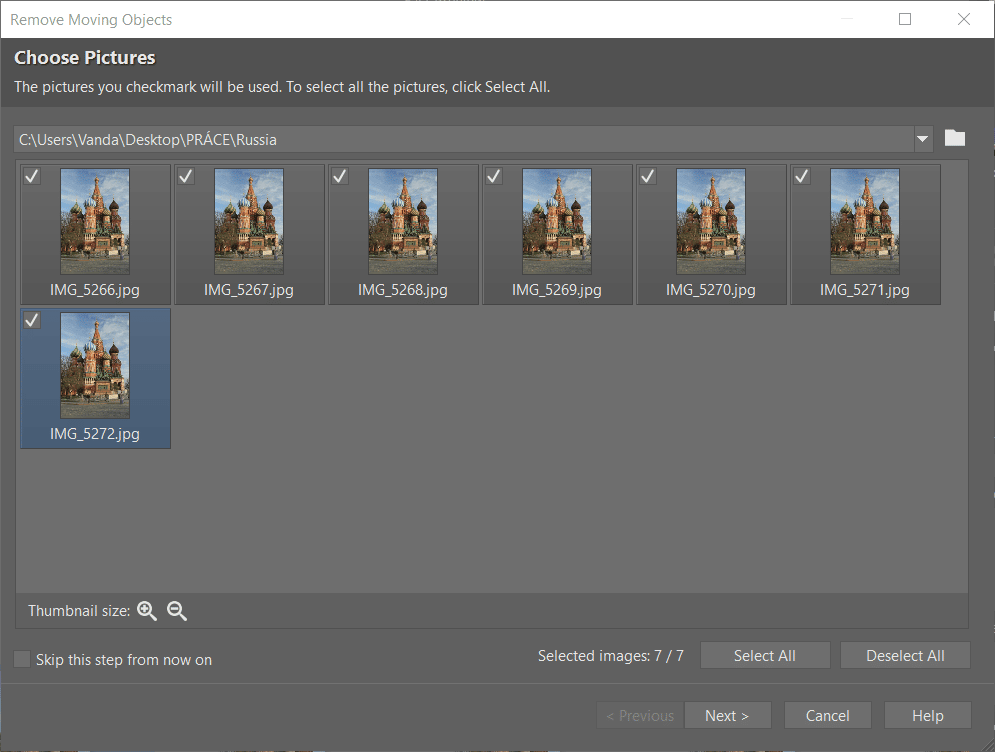Uncheck the IMG_5267.jpg checkbox
This screenshot has height=752, width=995.
pos(186,176)
